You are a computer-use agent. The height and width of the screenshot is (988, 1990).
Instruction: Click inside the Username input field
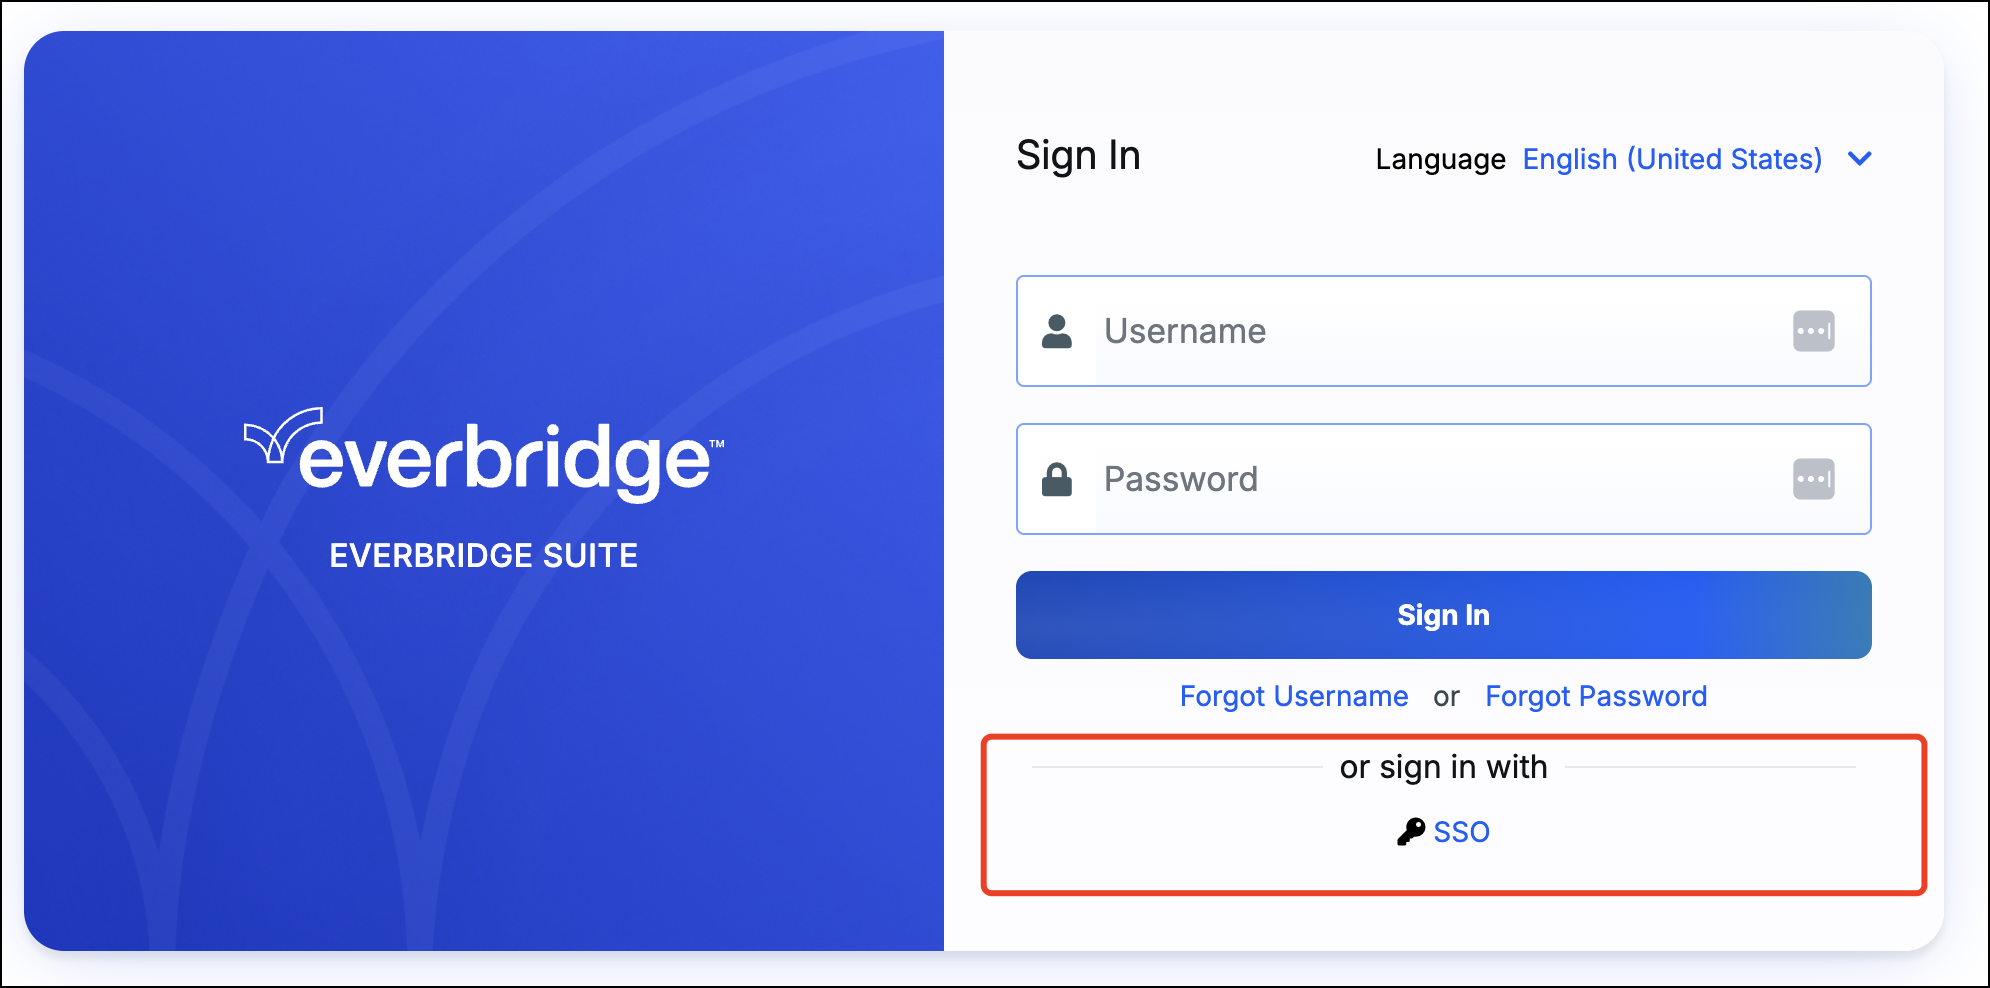(x=1400, y=331)
